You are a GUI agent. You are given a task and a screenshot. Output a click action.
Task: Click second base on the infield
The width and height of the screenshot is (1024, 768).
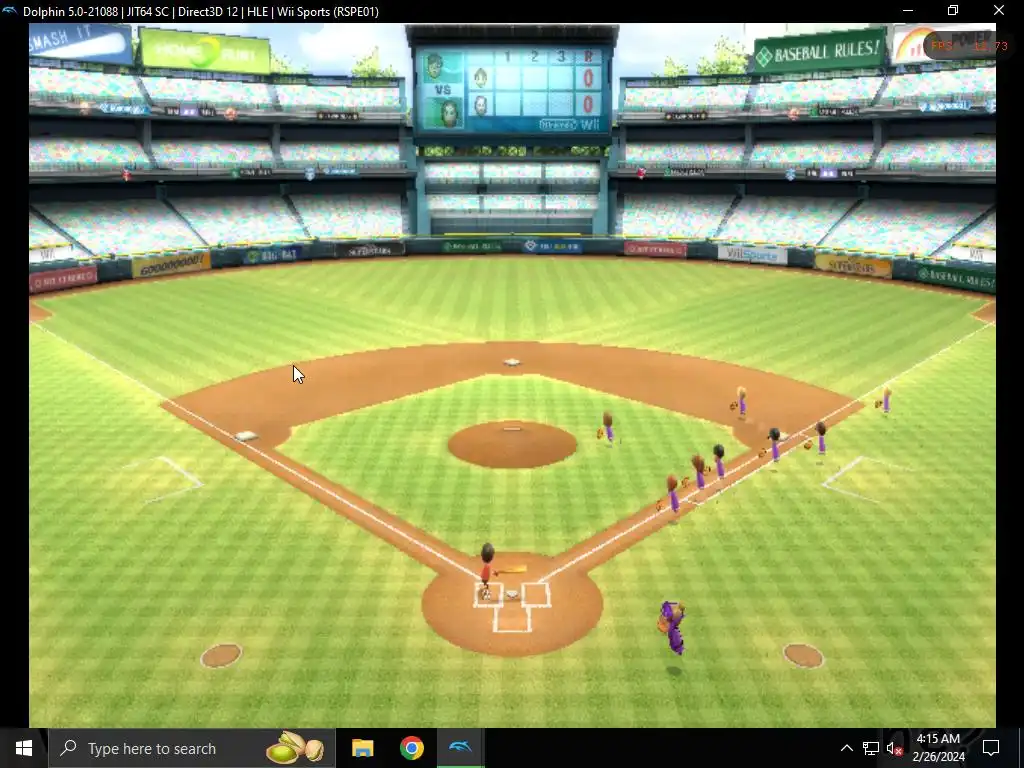[512, 362]
